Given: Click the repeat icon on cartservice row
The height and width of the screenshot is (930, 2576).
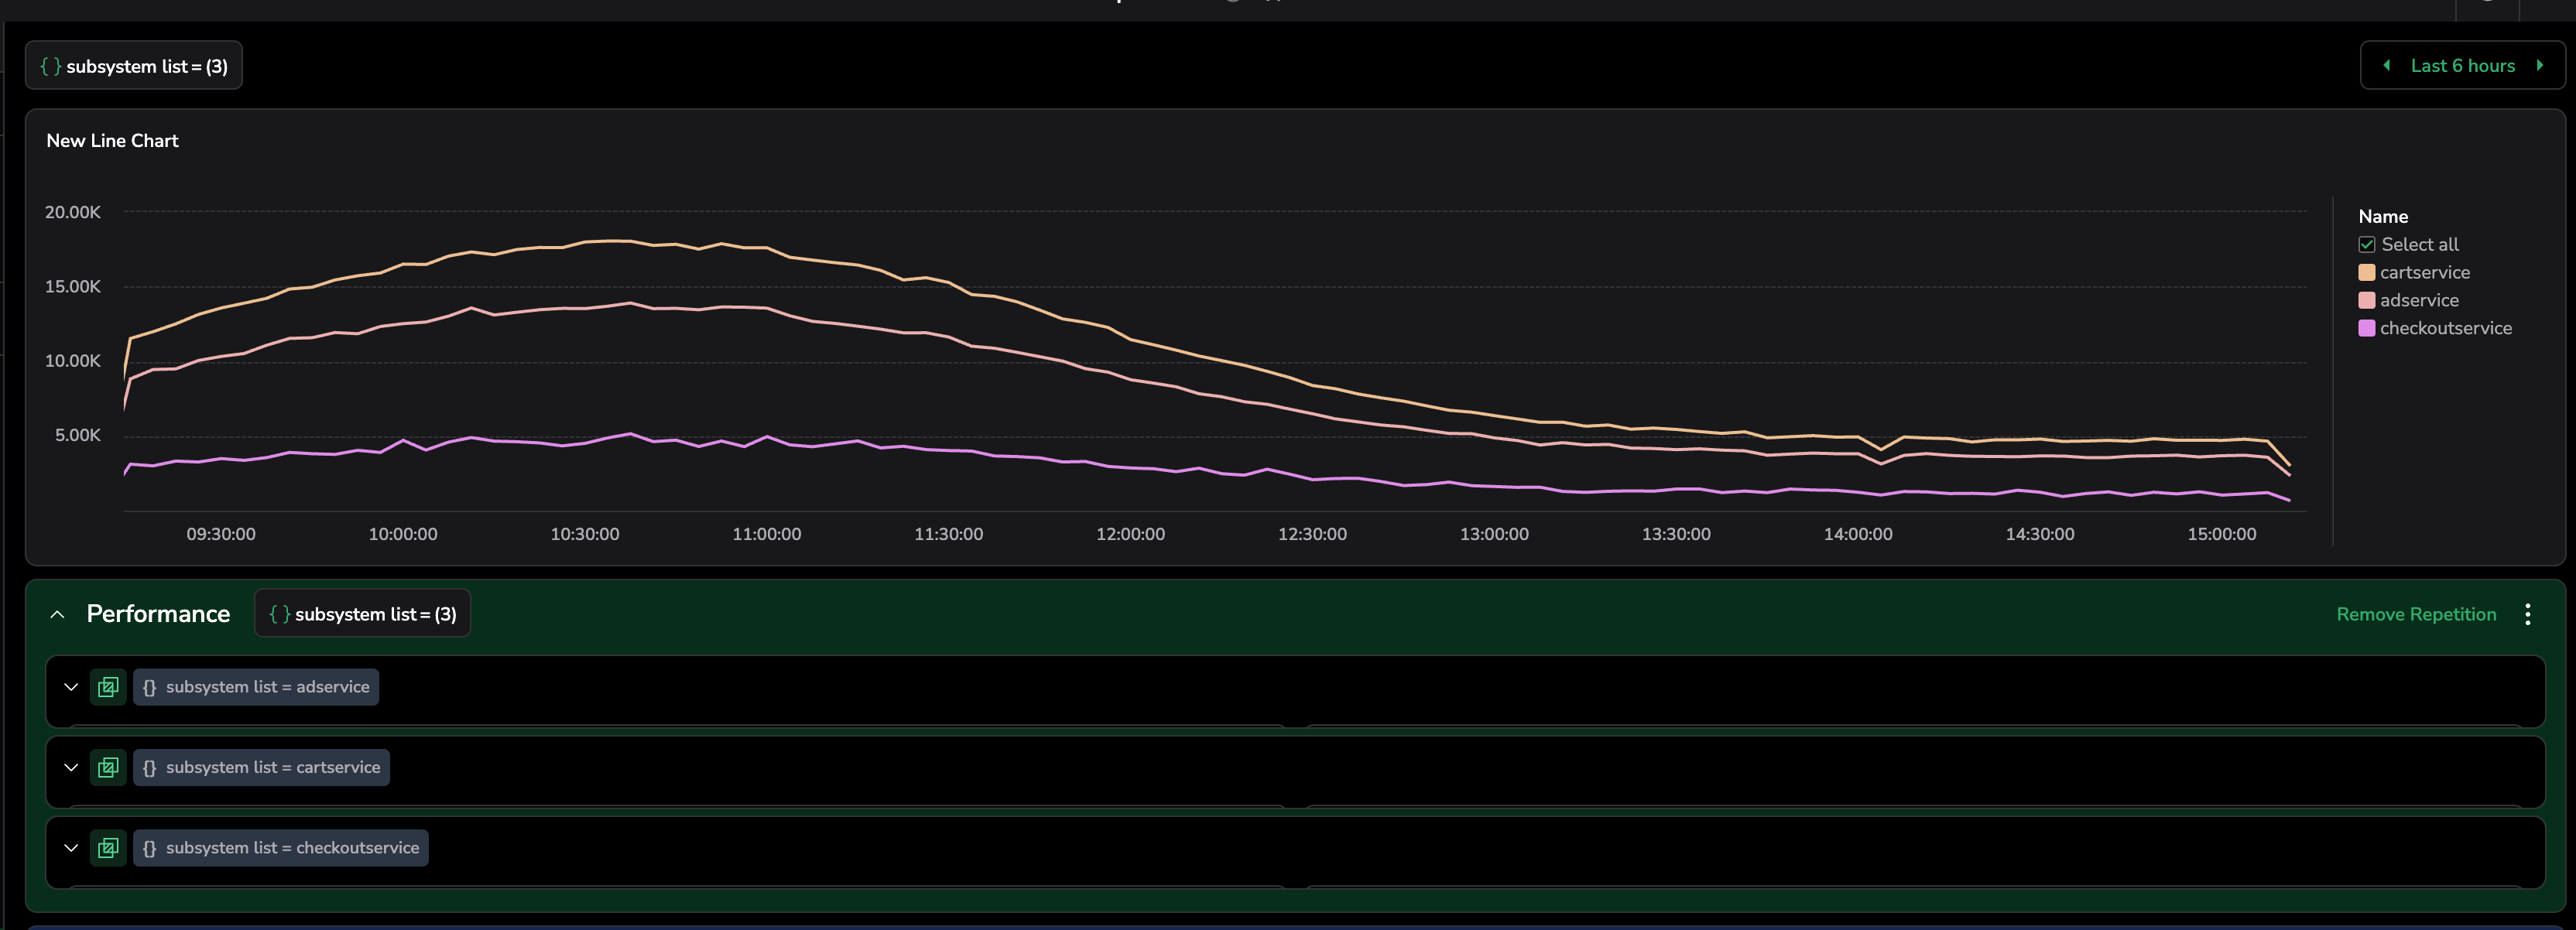Looking at the screenshot, I should tap(108, 767).
